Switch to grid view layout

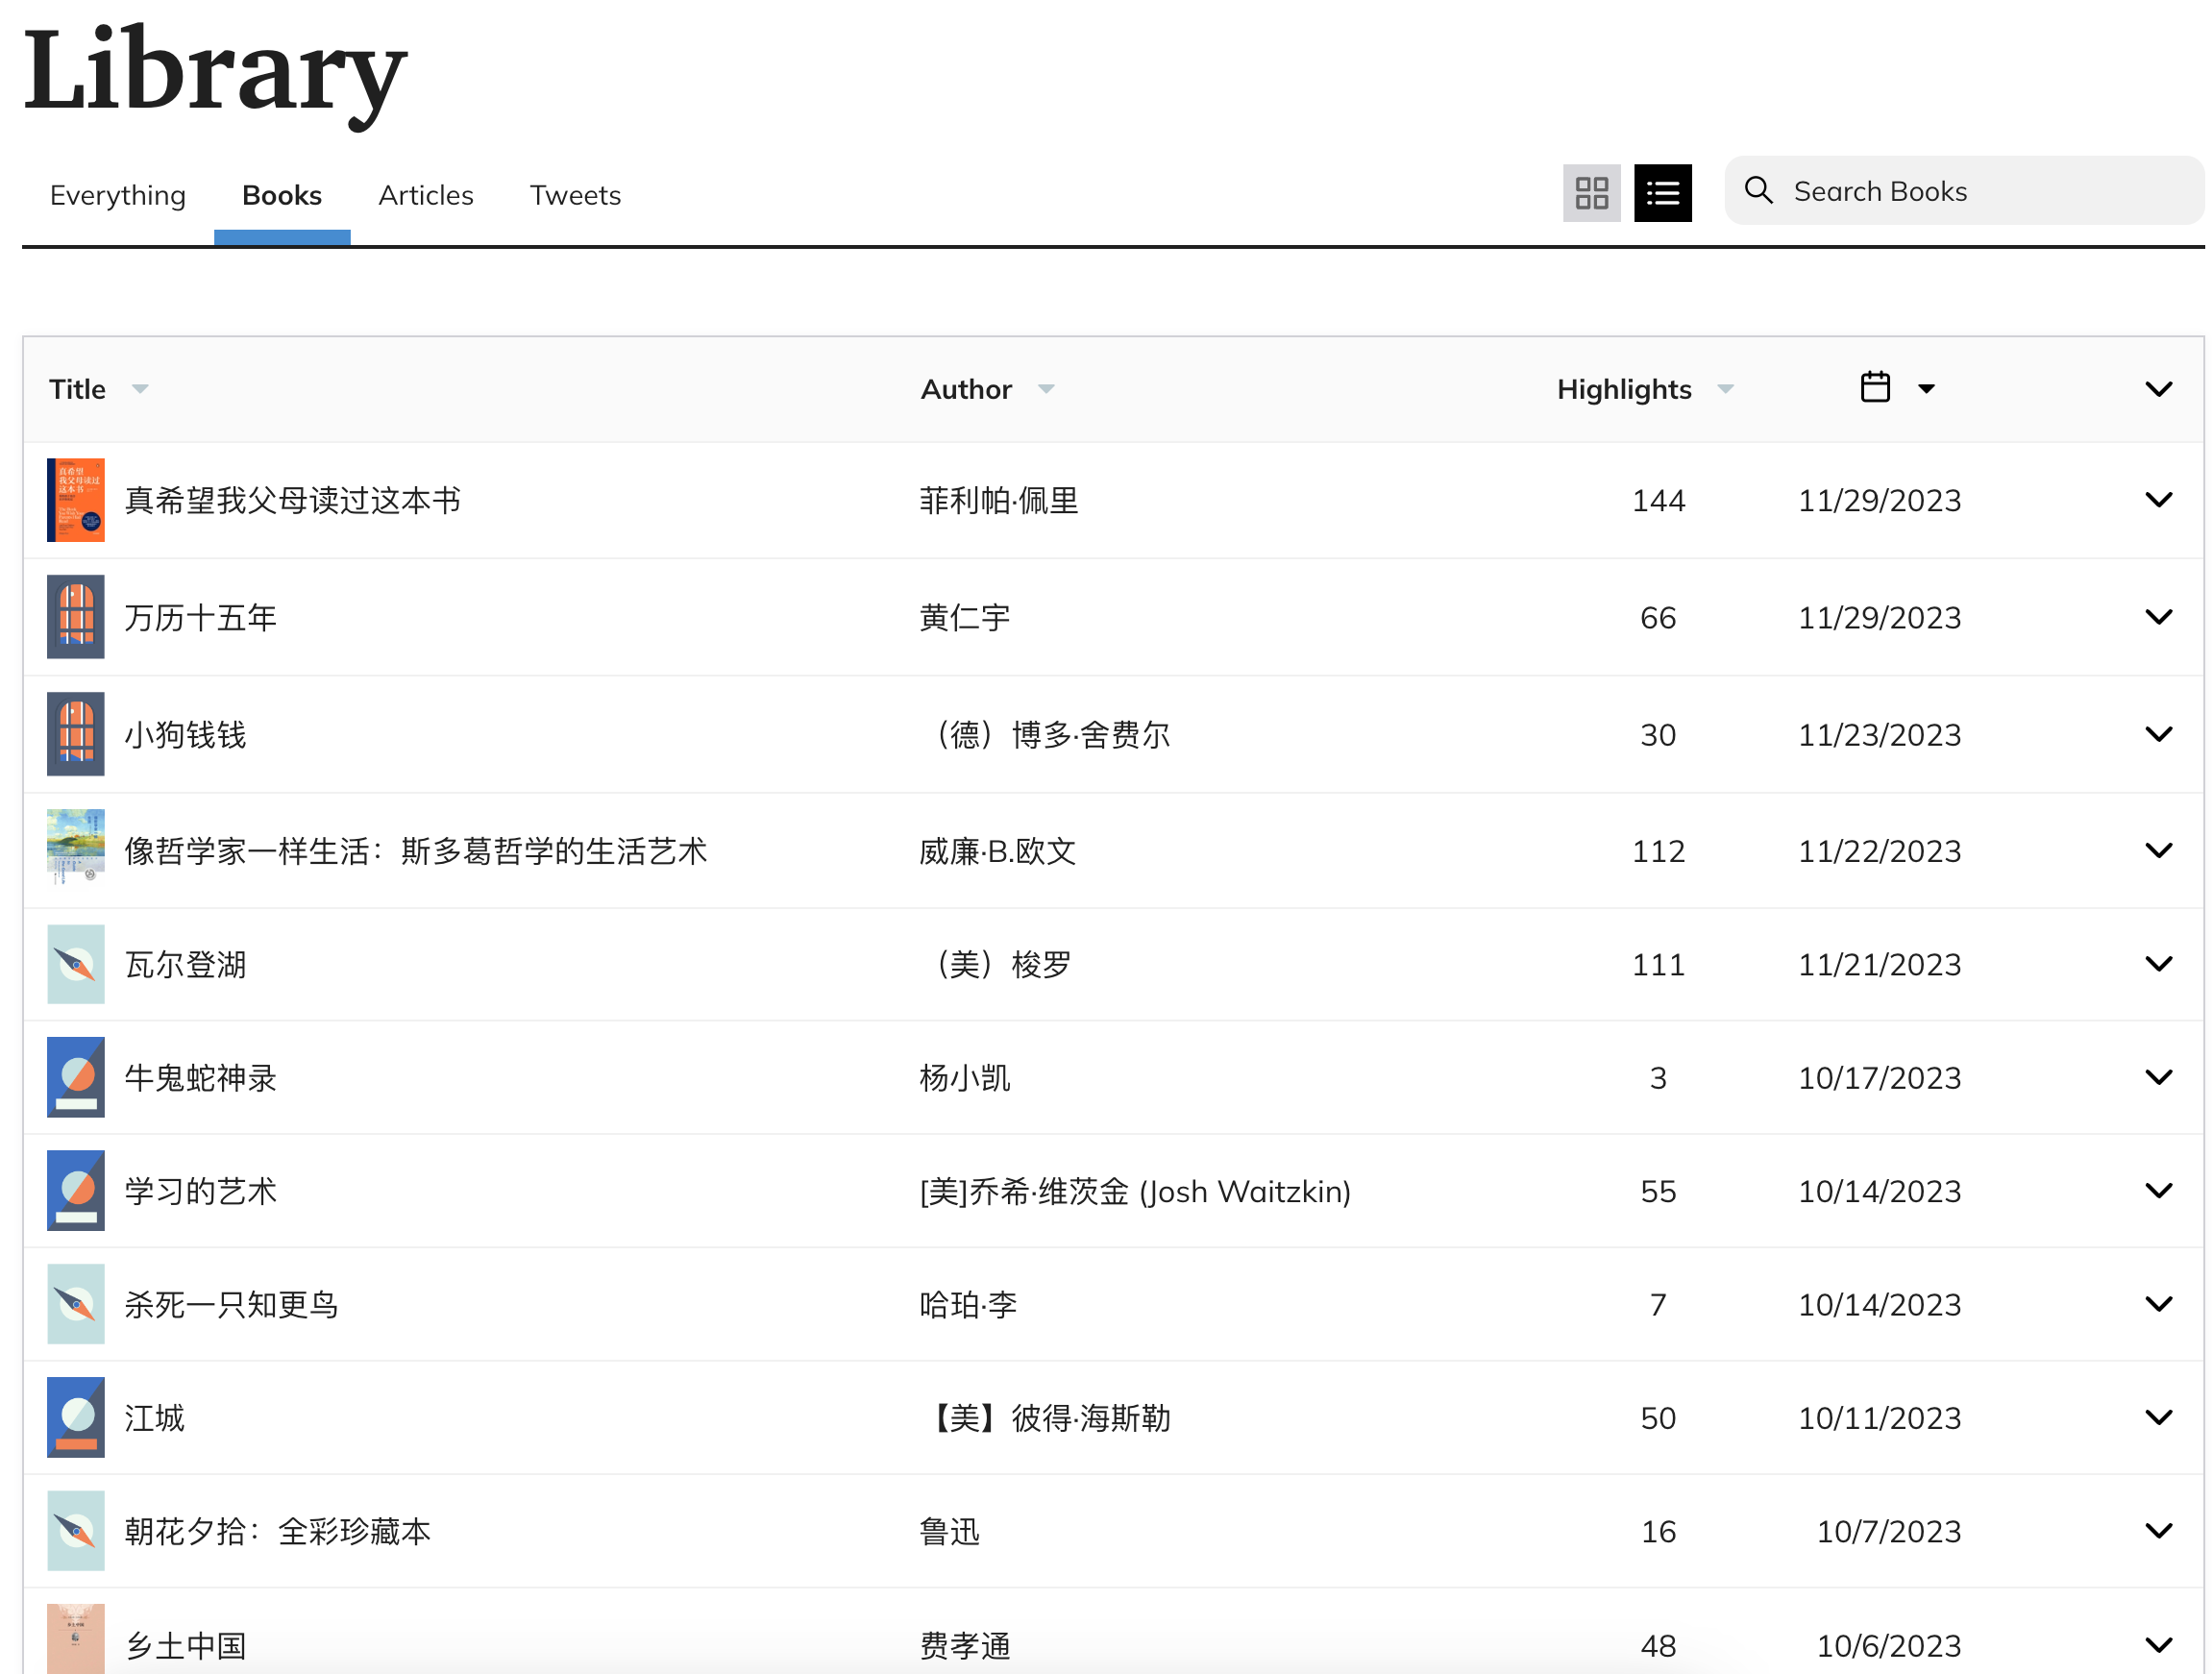click(x=1591, y=193)
